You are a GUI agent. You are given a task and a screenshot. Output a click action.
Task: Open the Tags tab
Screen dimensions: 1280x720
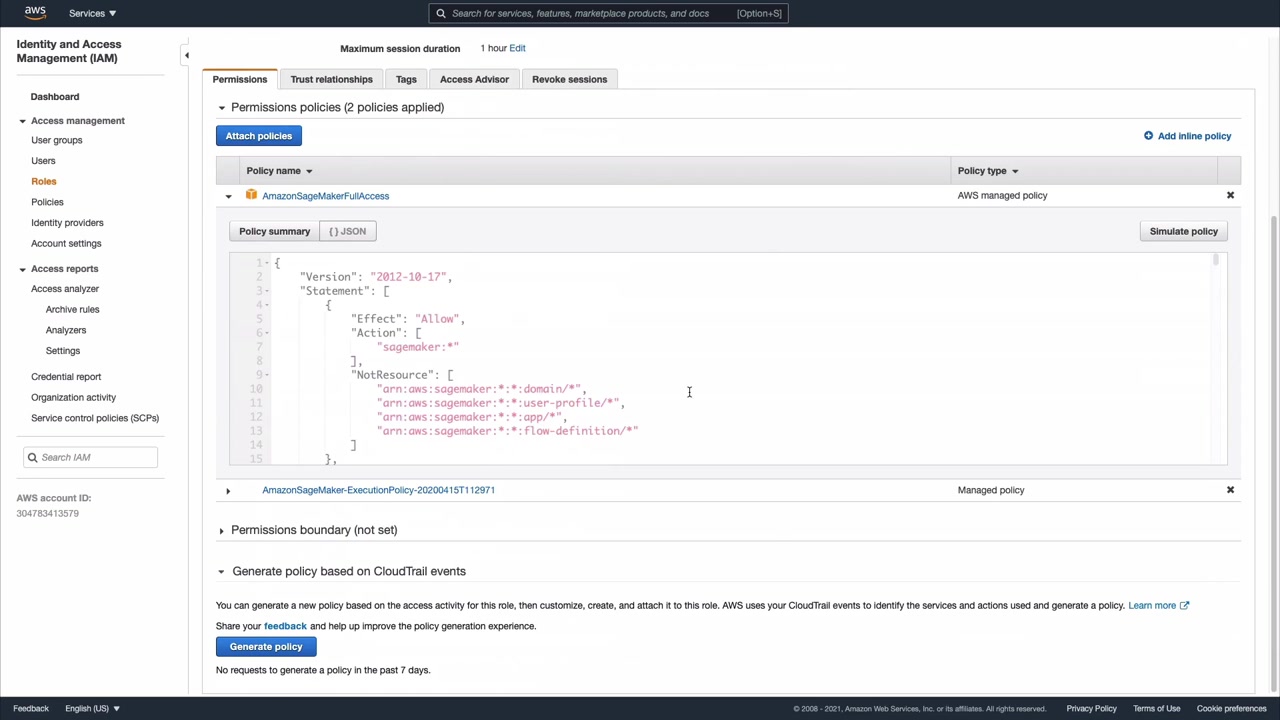406,79
